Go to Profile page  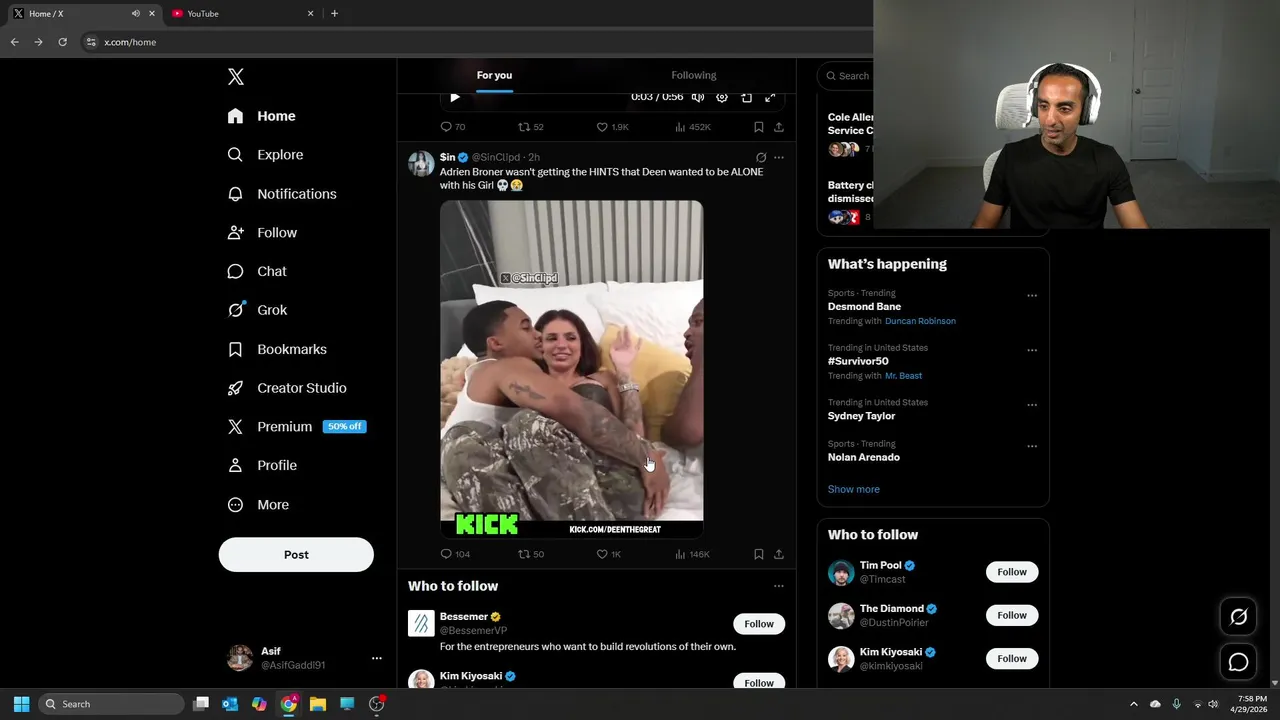click(x=262, y=465)
